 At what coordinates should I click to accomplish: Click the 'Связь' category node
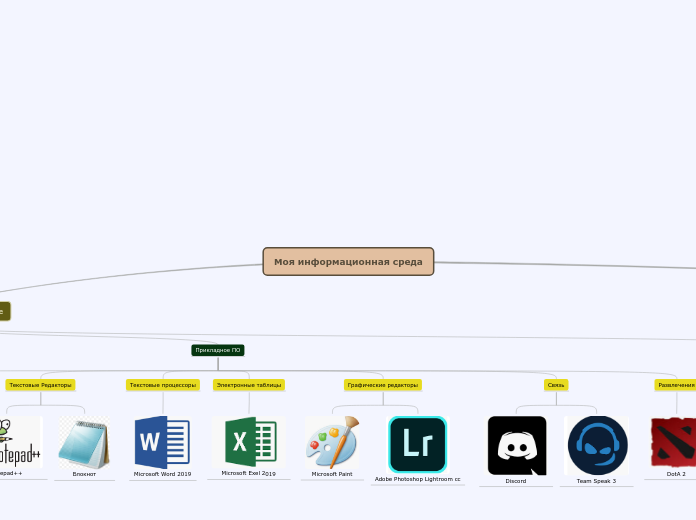point(556,385)
